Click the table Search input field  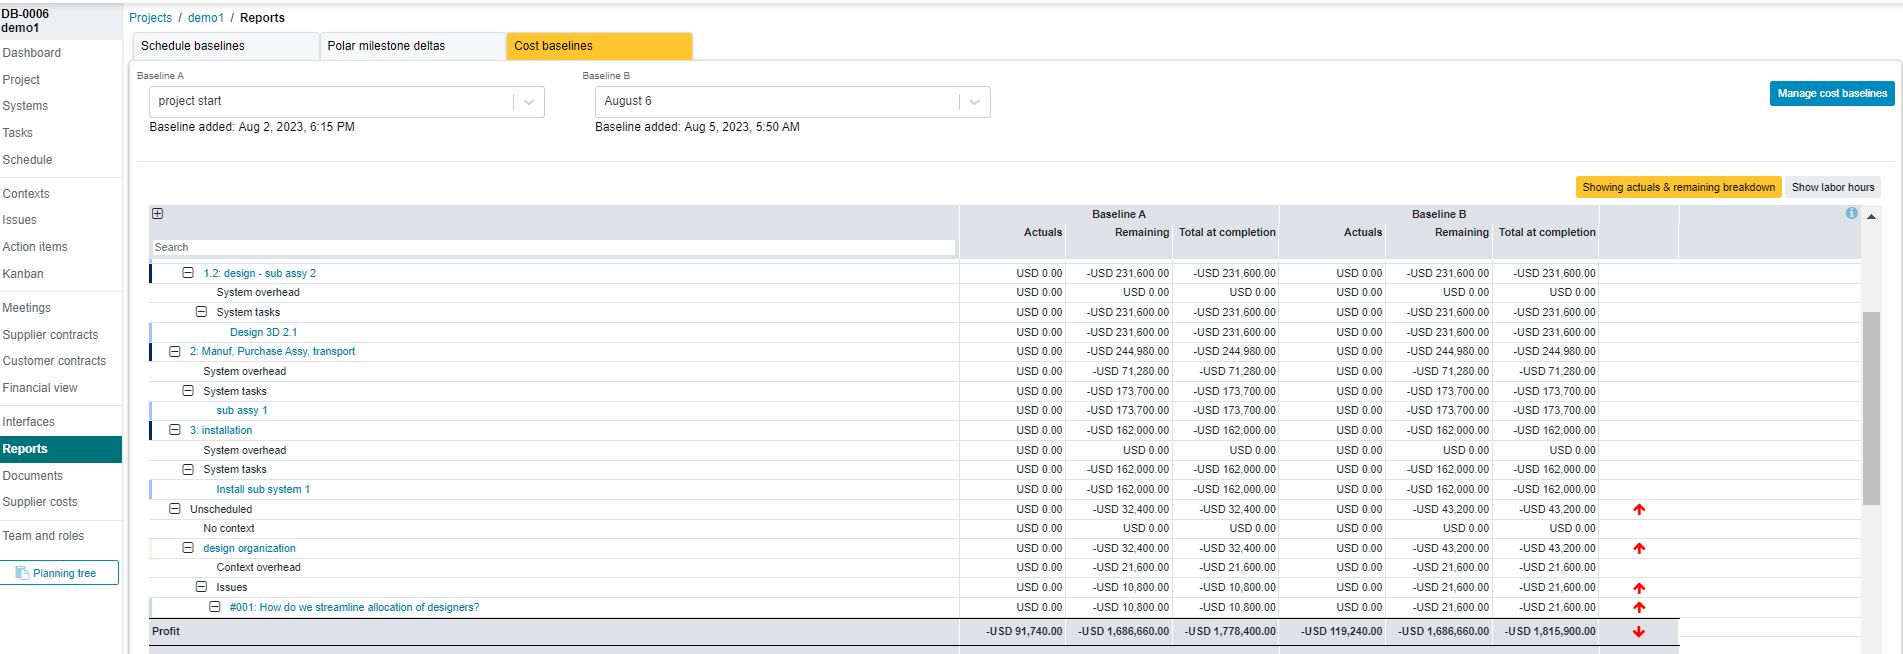(x=553, y=247)
